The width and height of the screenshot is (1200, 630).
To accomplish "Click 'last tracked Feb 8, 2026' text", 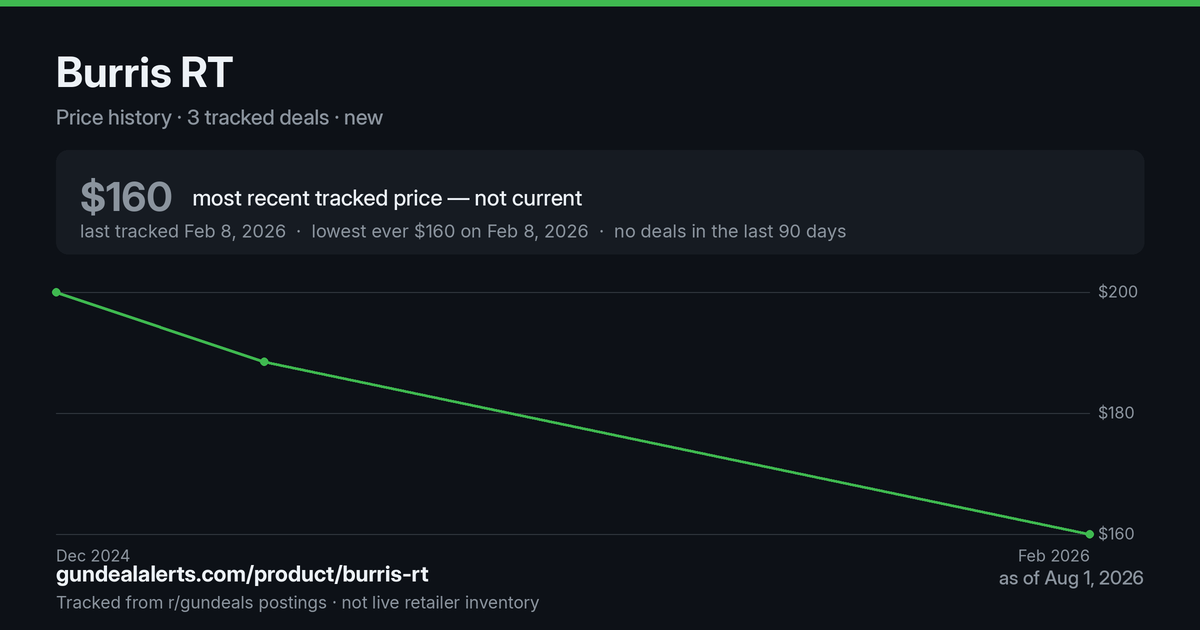I will tap(183, 231).
